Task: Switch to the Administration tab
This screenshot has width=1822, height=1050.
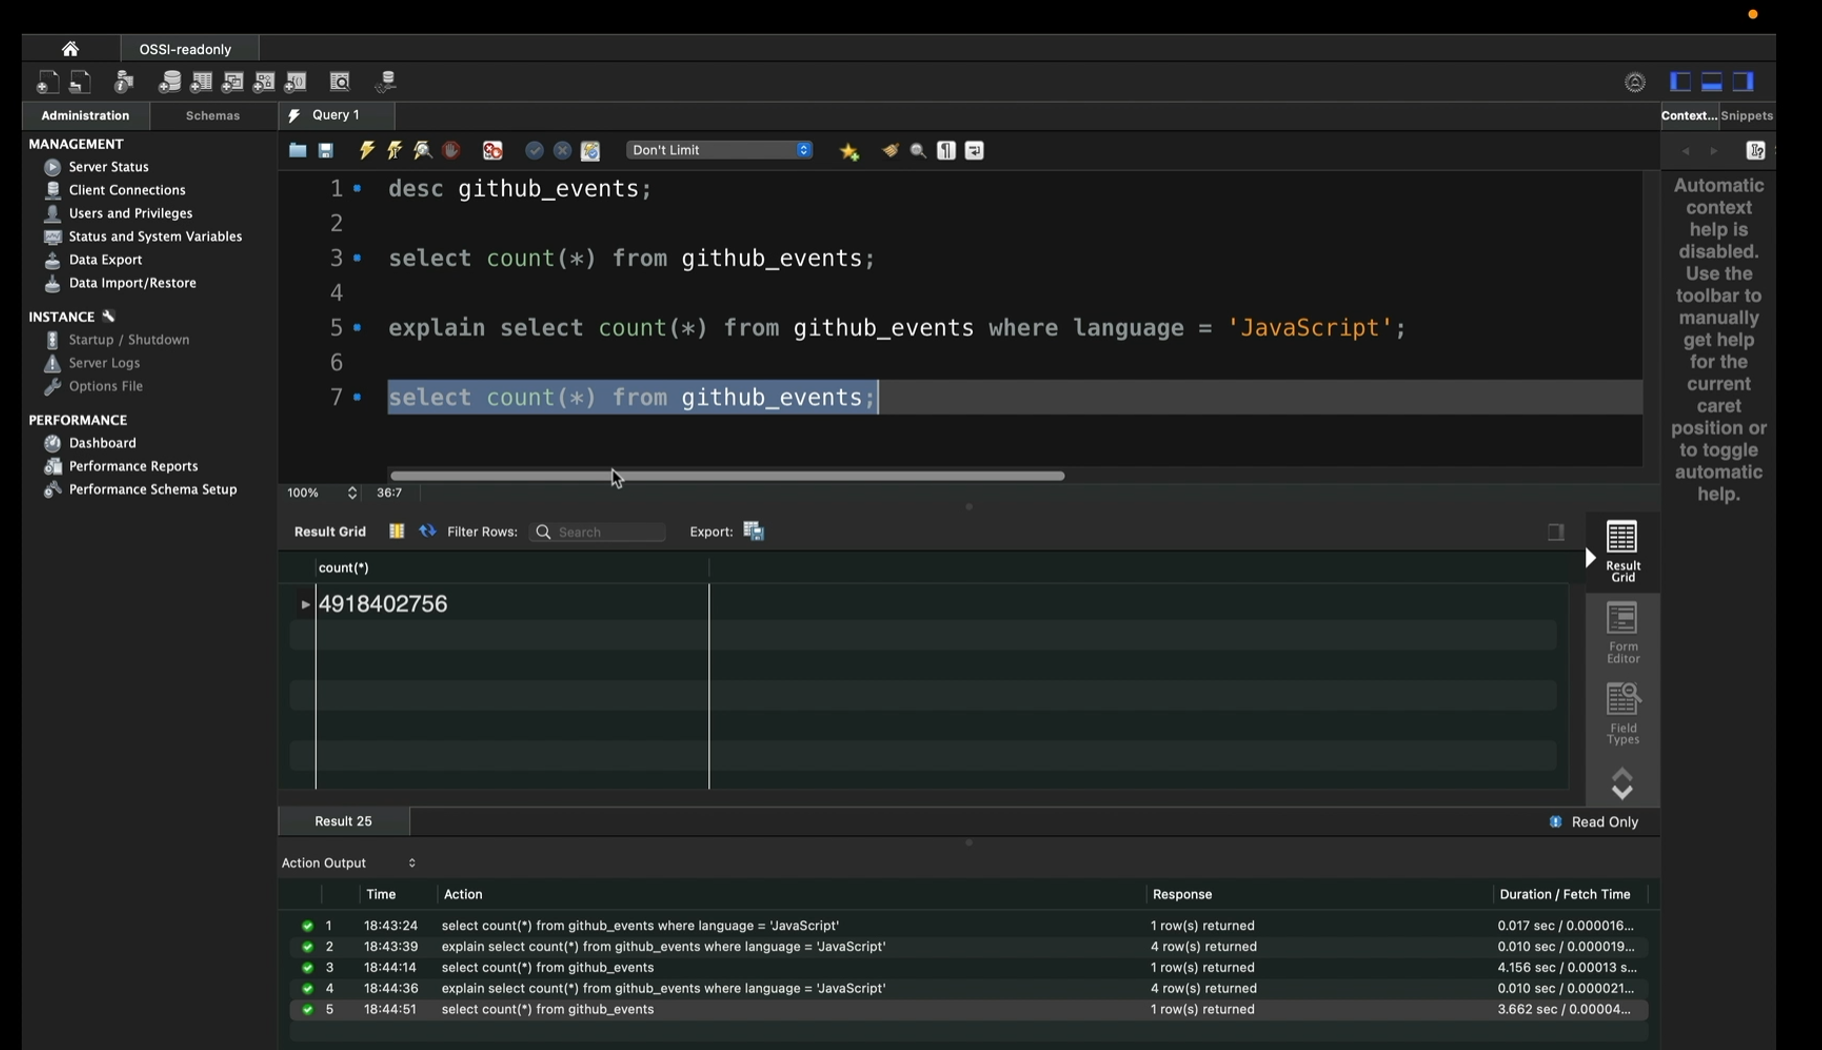Action: 85,116
